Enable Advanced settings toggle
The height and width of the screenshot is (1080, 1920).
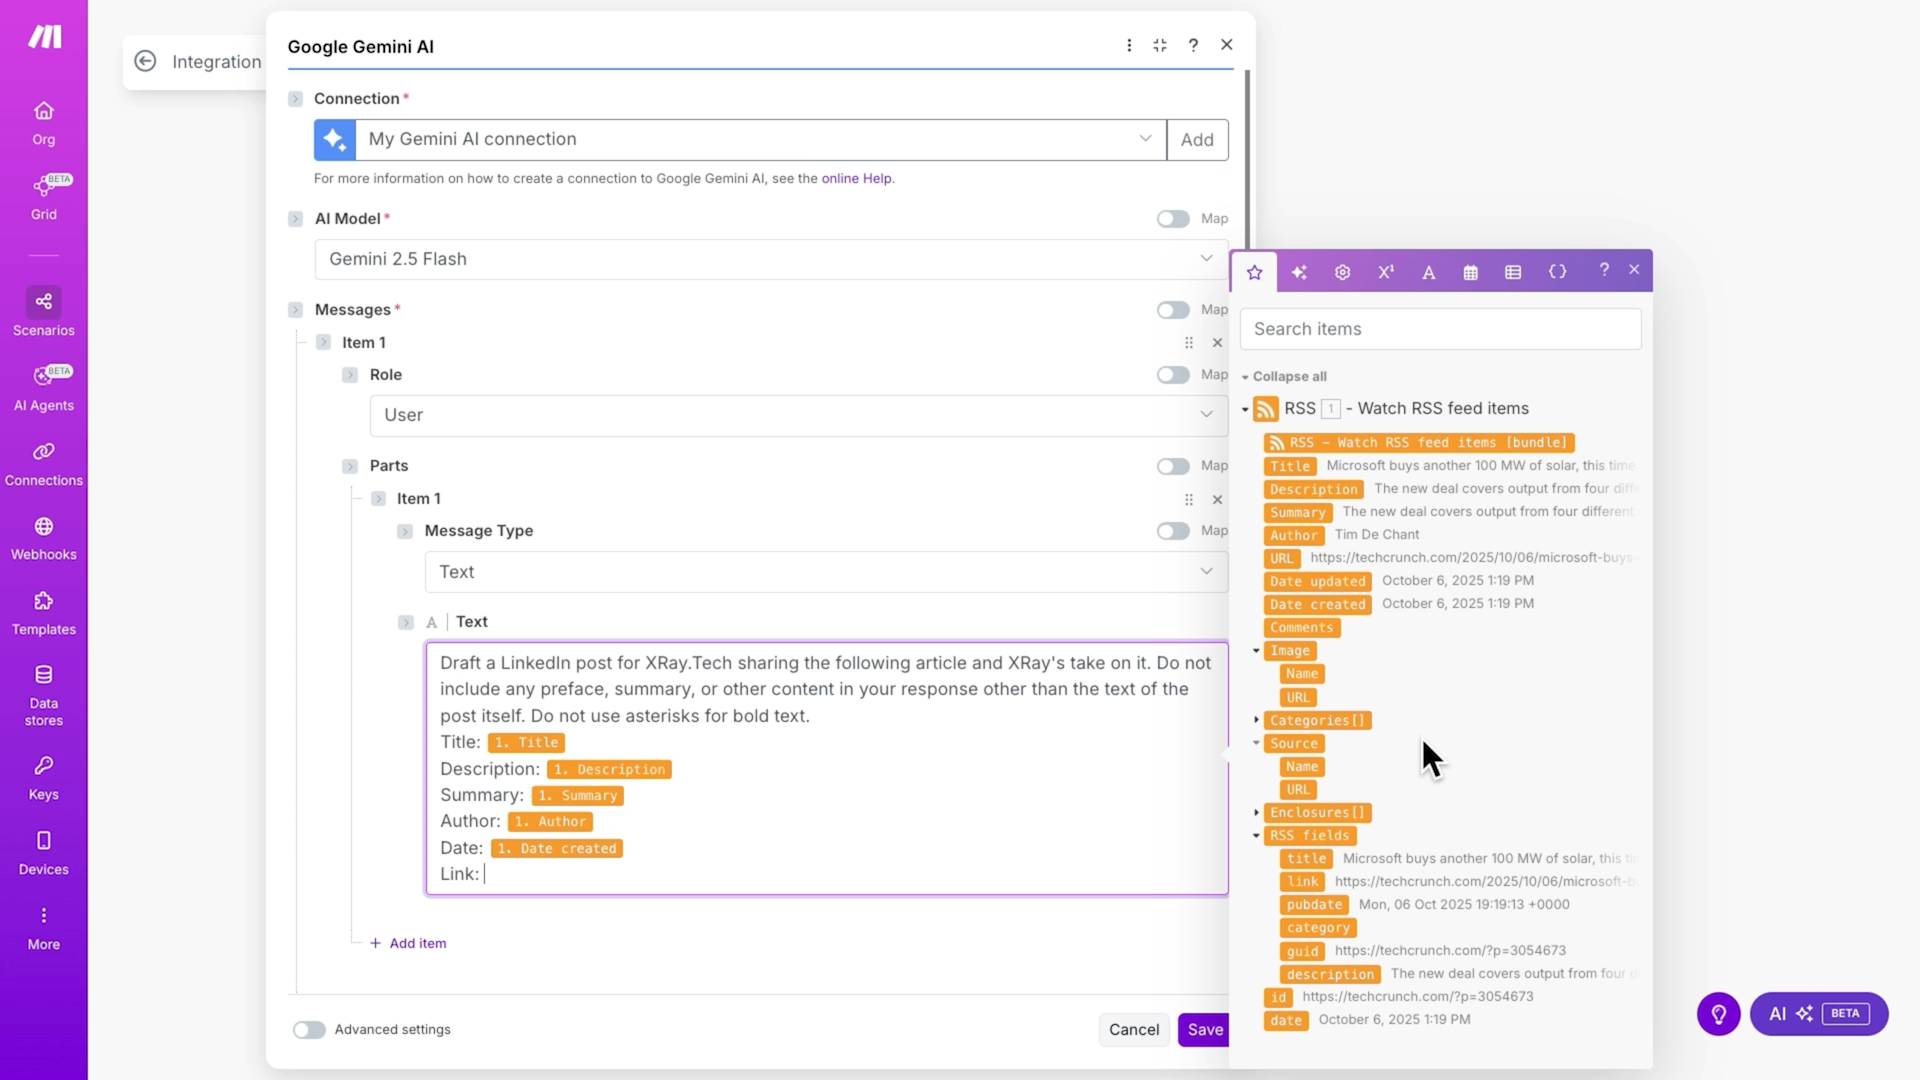(x=309, y=1029)
